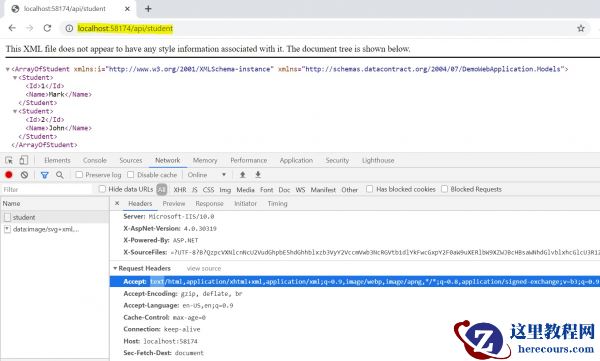Filter requests by All types
Screen dimensions: 600x361
coord(161,189)
